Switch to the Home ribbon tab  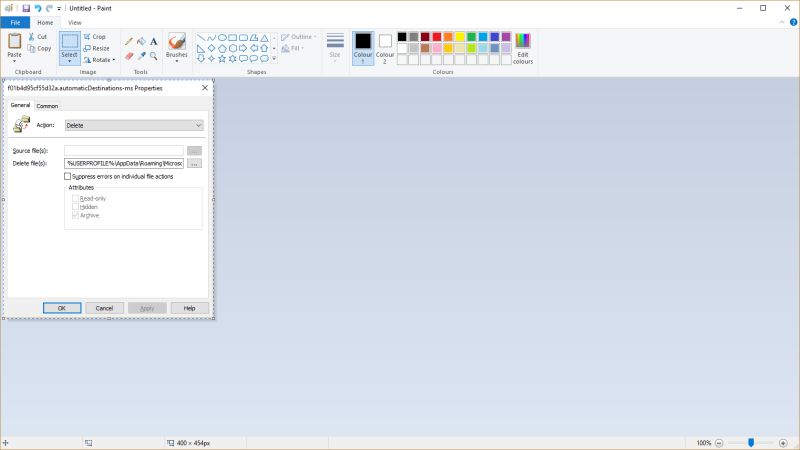[45, 22]
